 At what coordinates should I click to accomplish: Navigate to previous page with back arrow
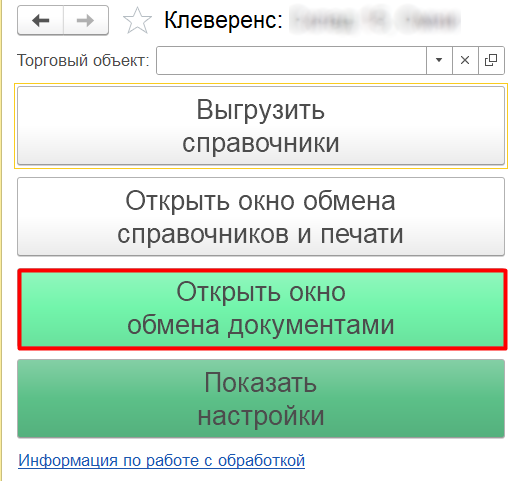(40, 20)
